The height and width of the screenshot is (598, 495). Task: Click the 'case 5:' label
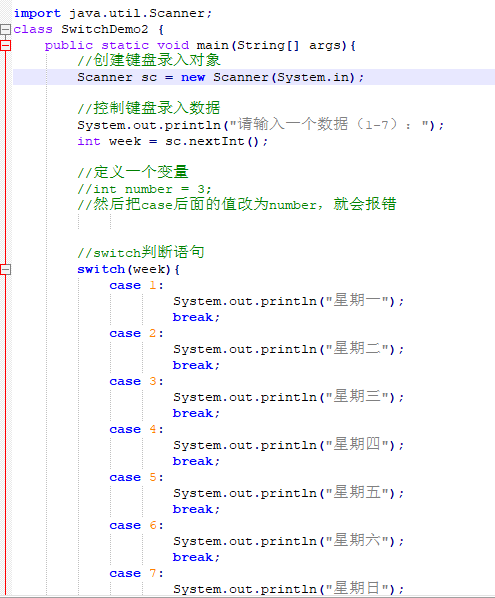[x=137, y=477]
